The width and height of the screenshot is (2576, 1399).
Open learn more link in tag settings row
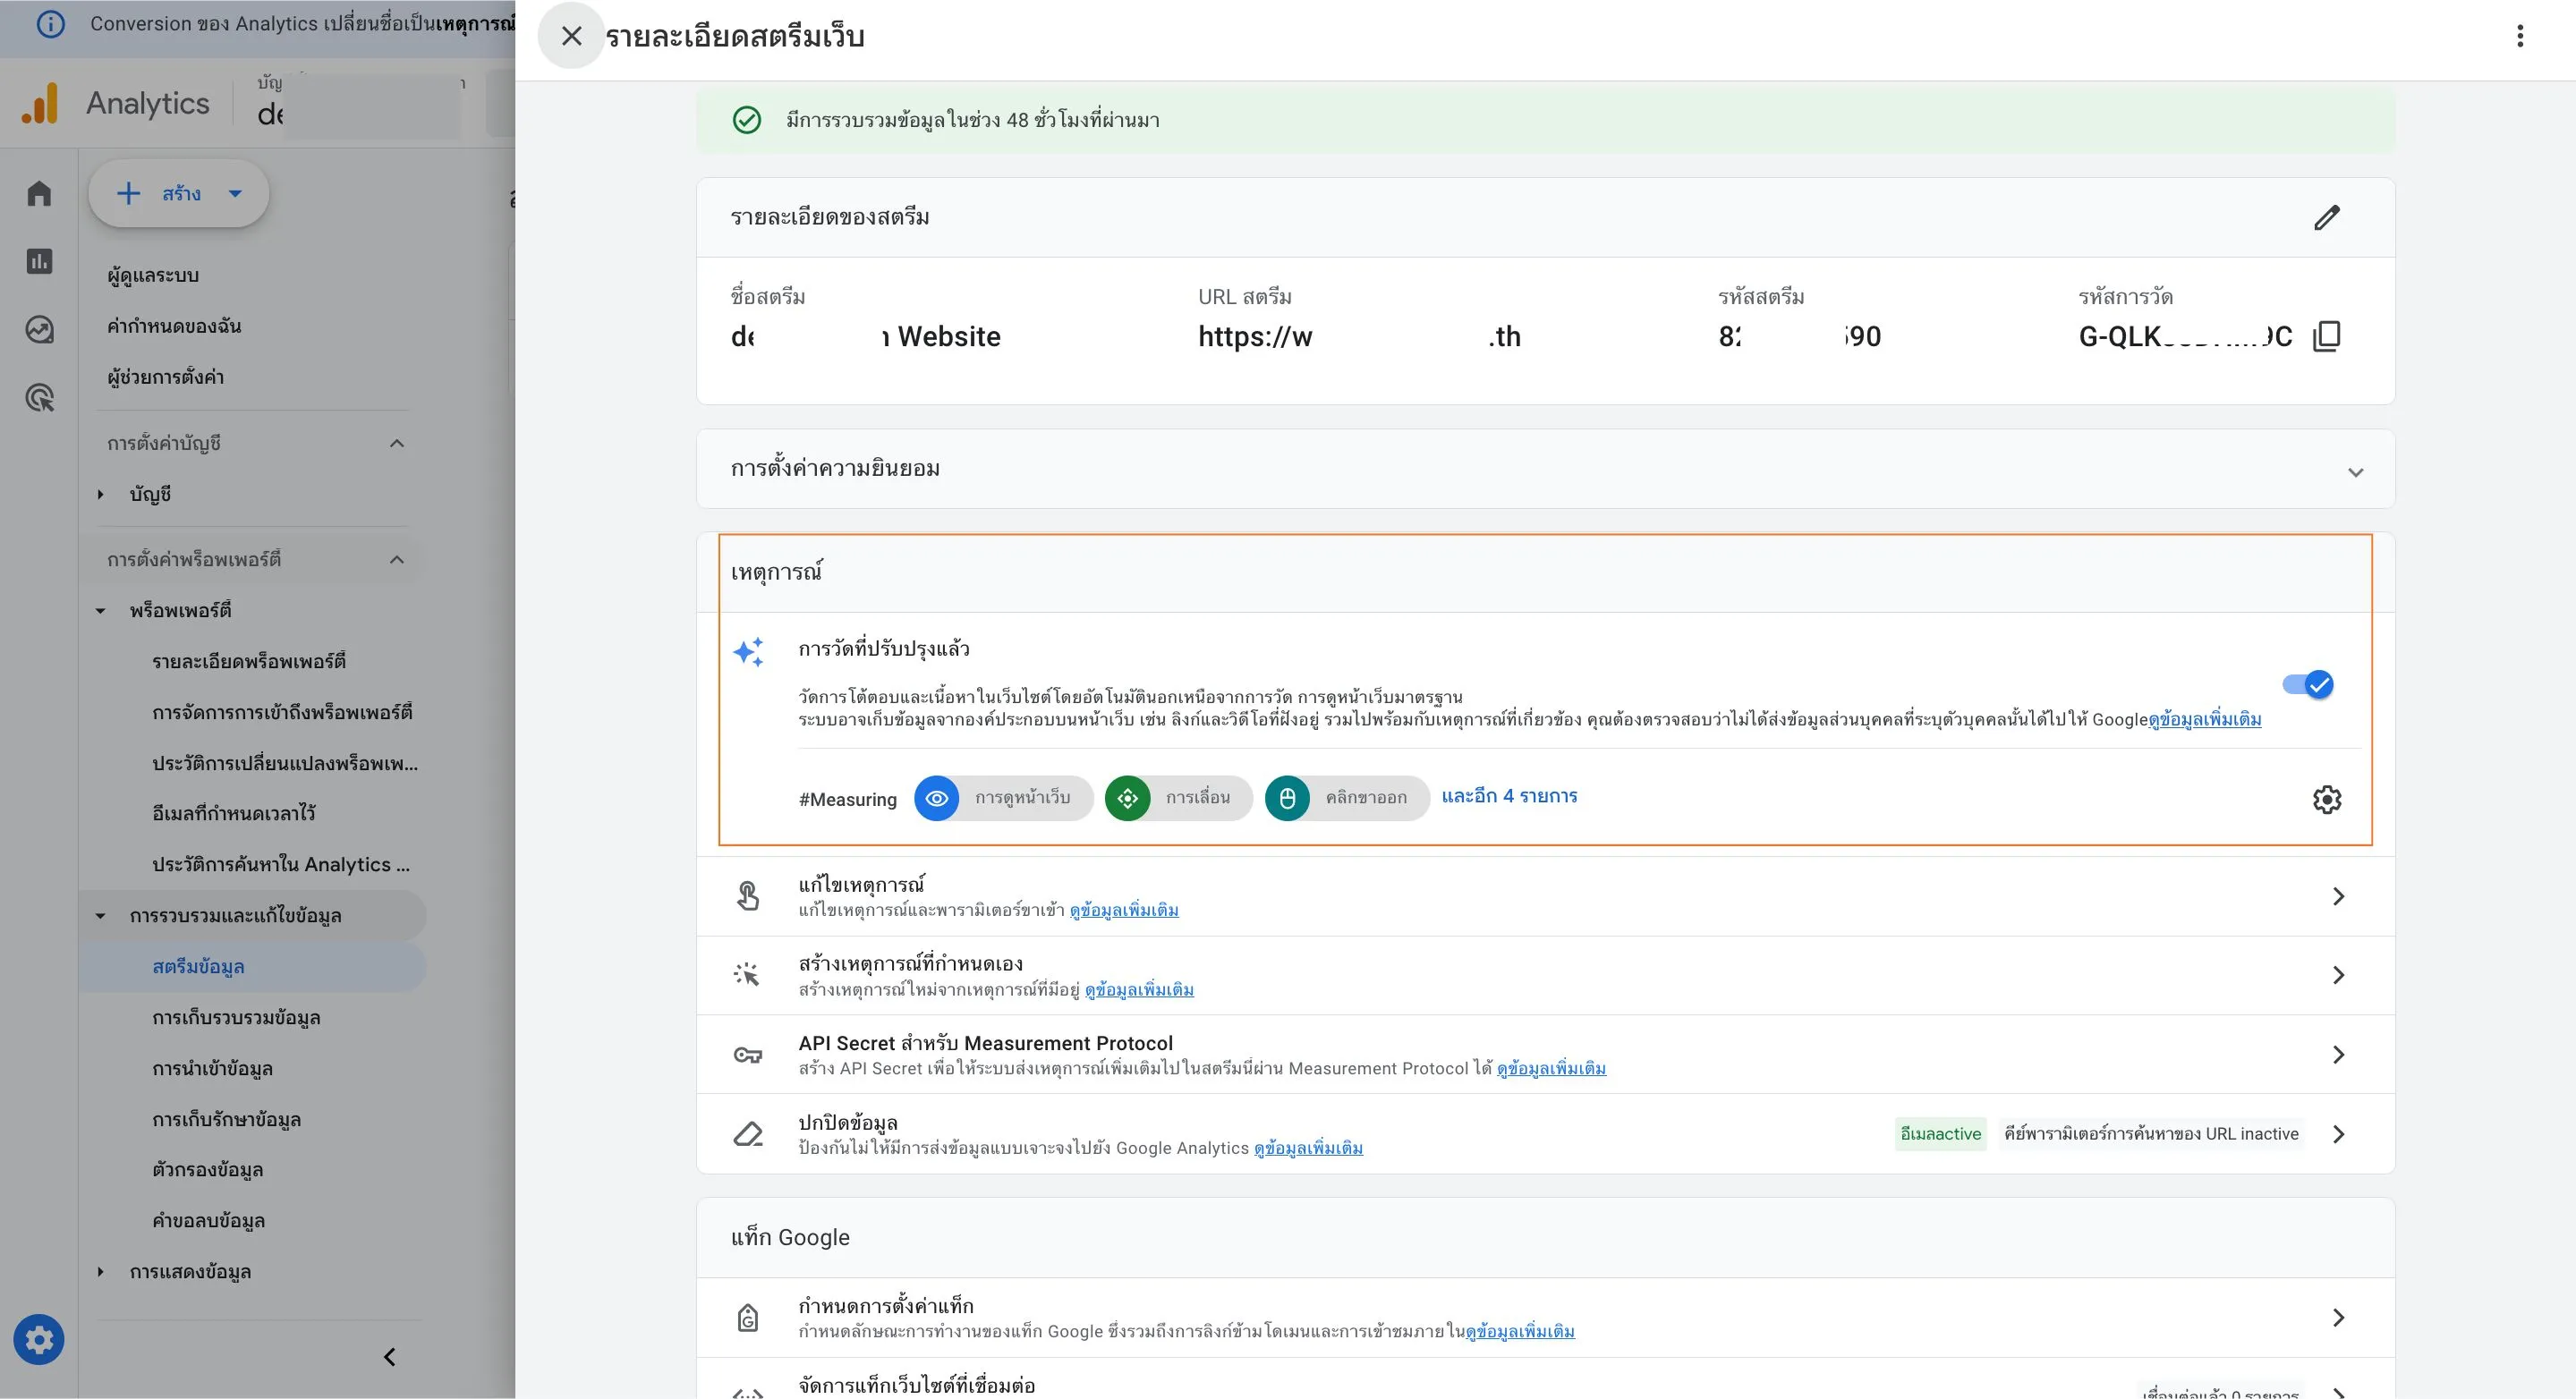(x=1520, y=1332)
